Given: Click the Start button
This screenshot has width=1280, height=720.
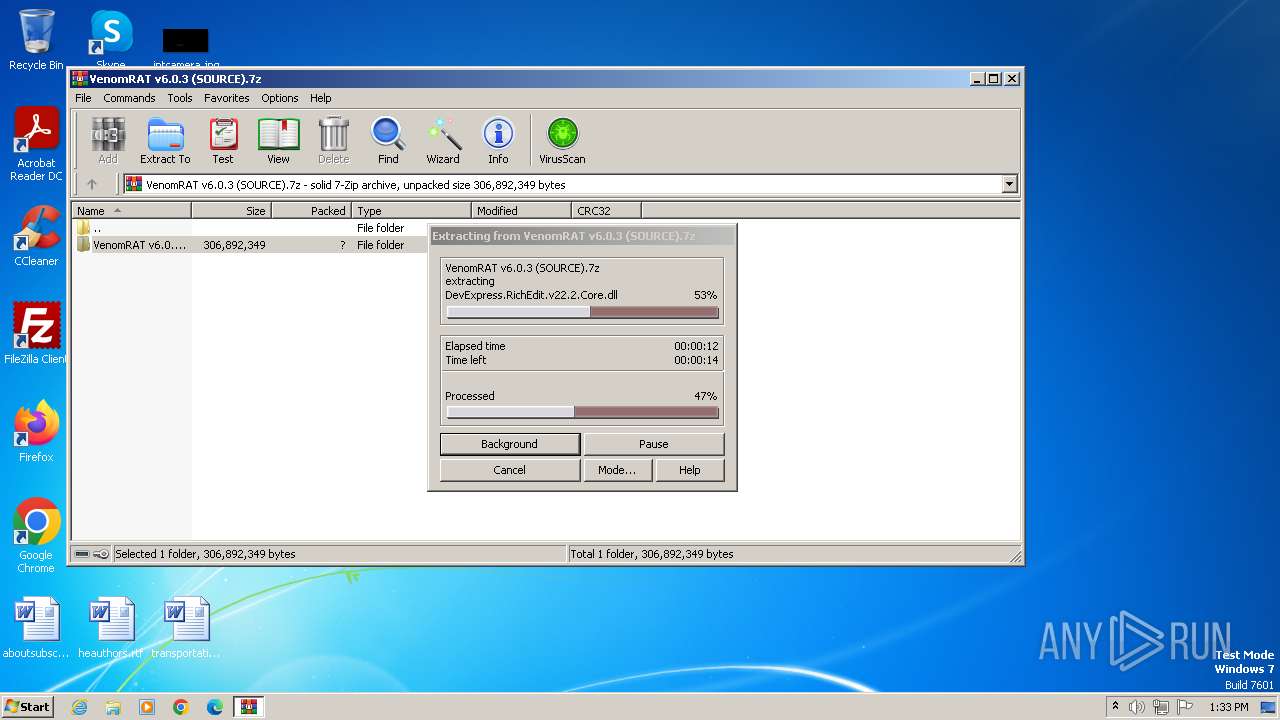Looking at the screenshot, I should [27, 707].
